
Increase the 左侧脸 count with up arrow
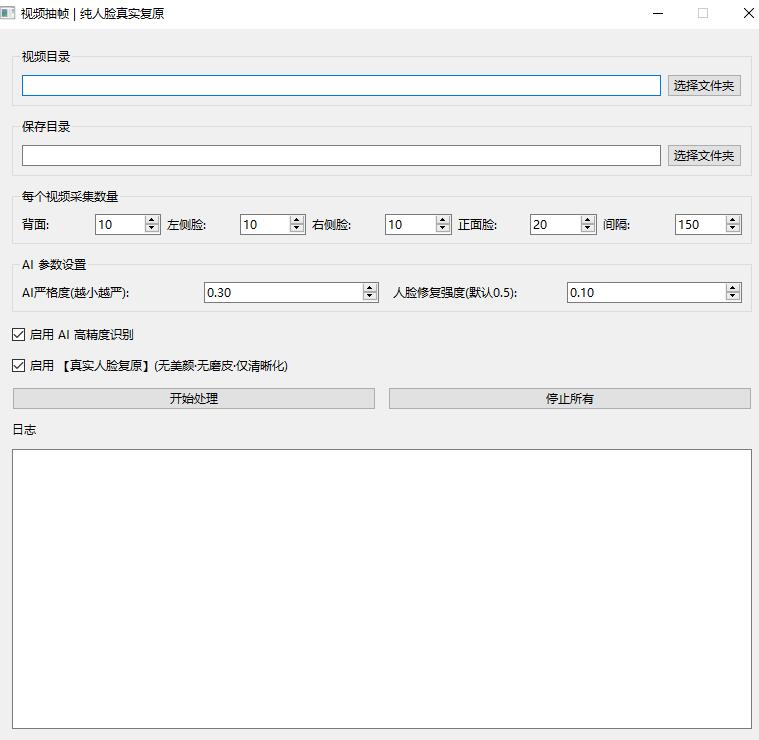click(x=297, y=220)
